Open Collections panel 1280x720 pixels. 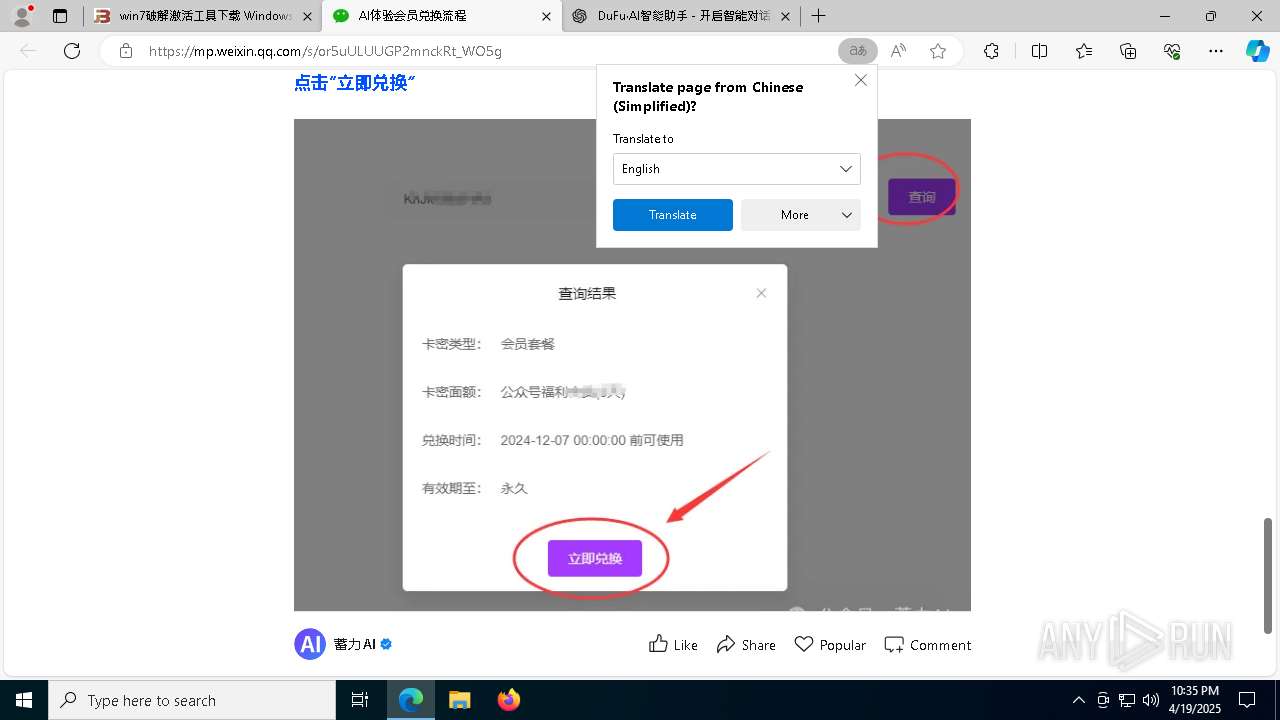pos(1128,51)
